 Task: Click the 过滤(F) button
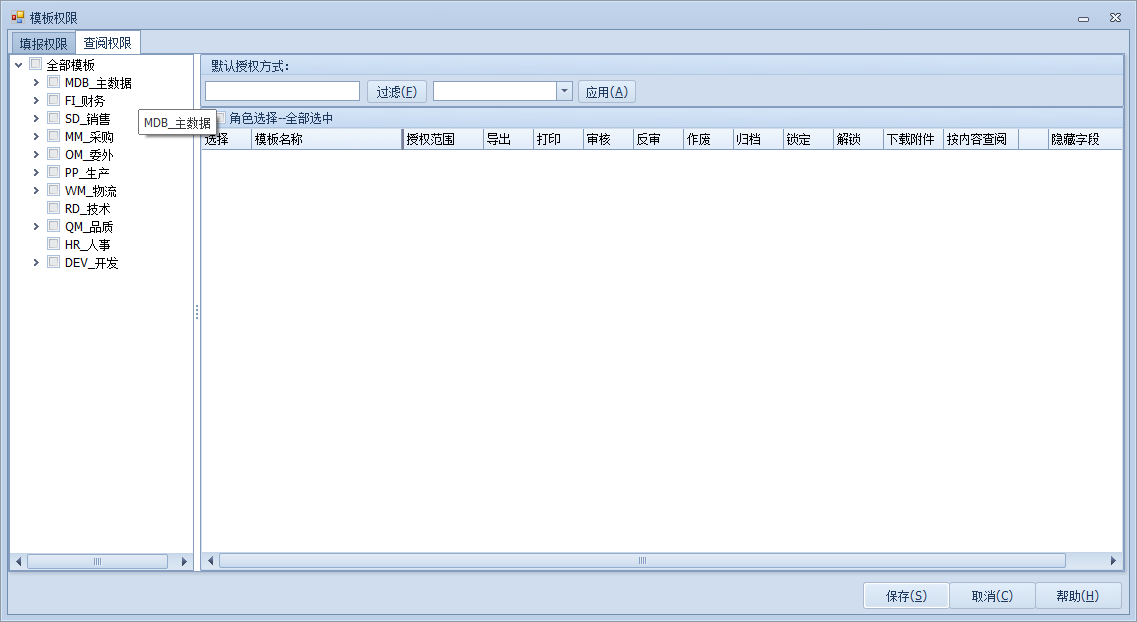(x=397, y=92)
